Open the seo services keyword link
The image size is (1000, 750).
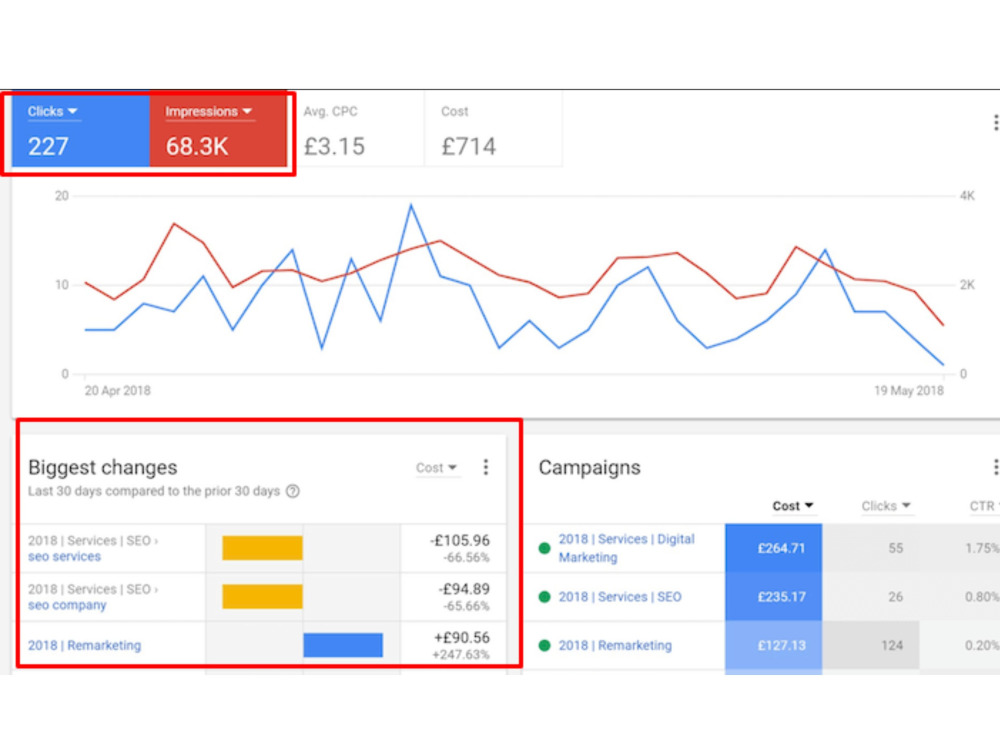point(64,557)
